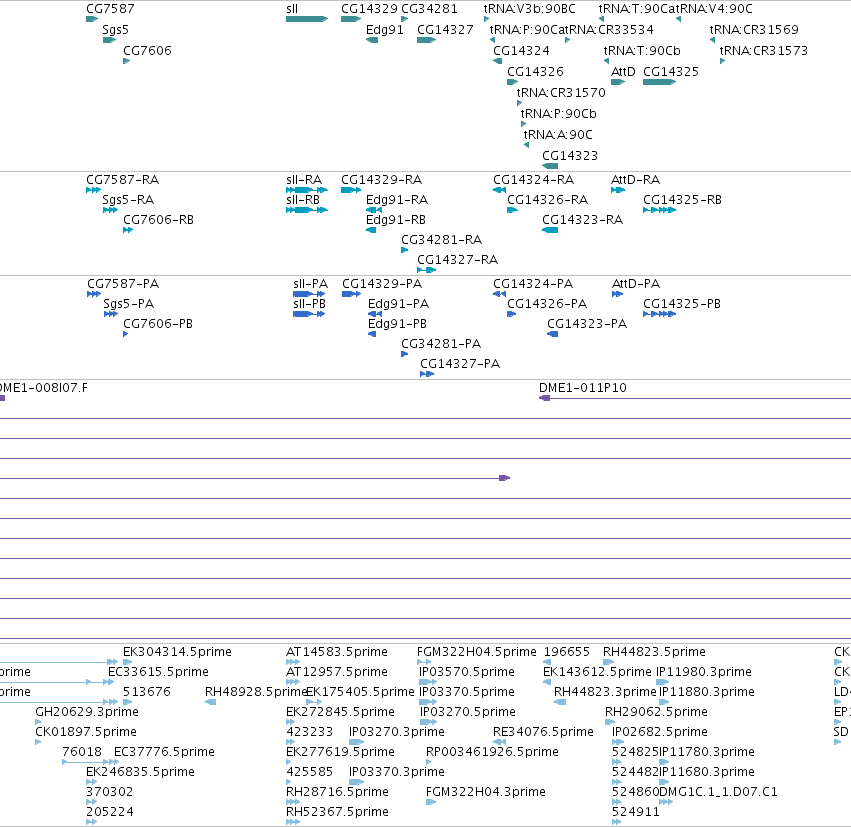The height and width of the screenshot is (827, 851).
Task: Select transcript Edg91-RB
Action: tap(396, 220)
